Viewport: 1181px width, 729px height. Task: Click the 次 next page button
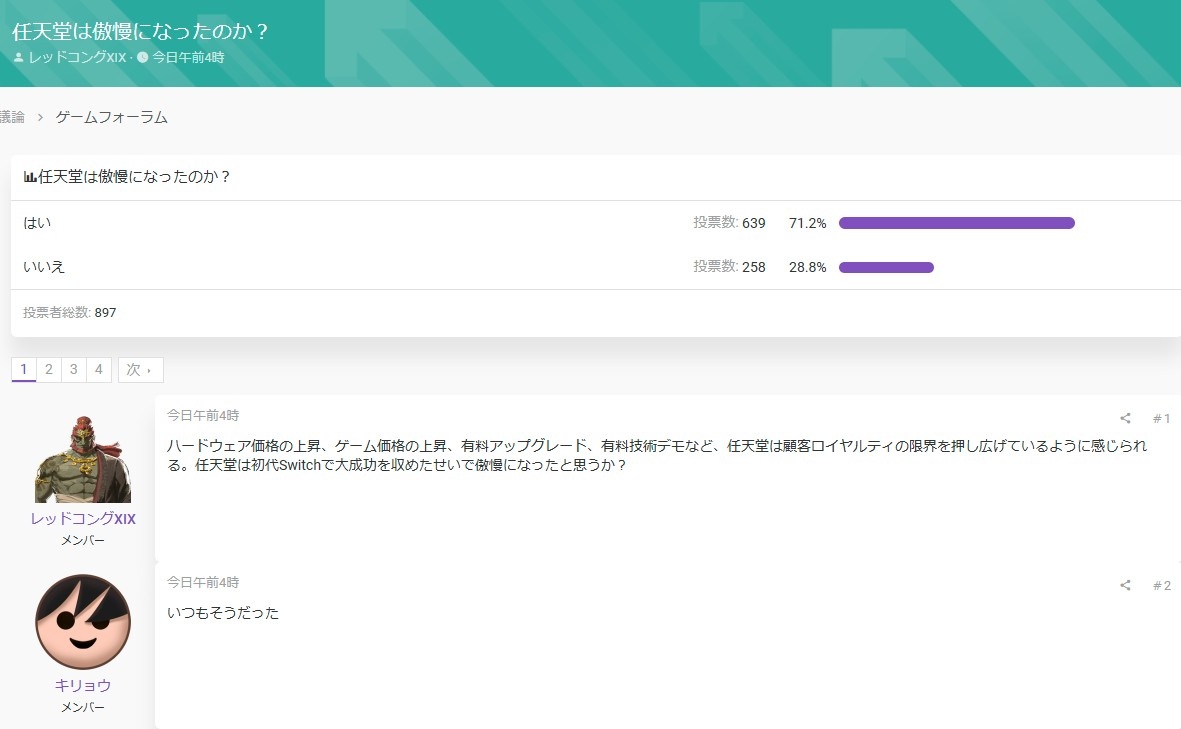click(140, 370)
